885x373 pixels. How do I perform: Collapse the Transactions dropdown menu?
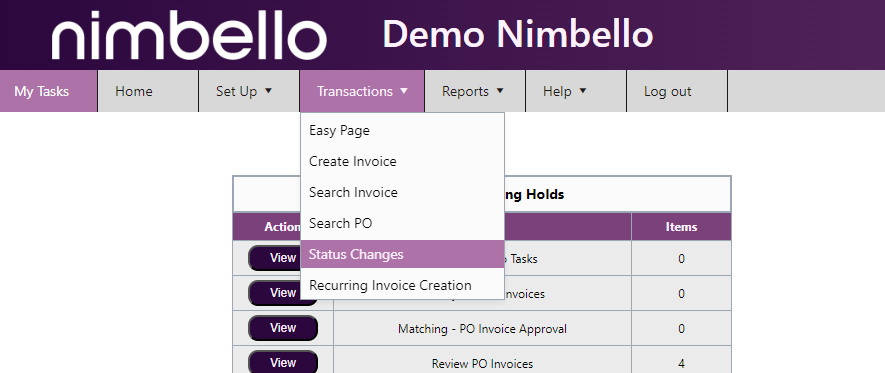pyautogui.click(x=362, y=91)
